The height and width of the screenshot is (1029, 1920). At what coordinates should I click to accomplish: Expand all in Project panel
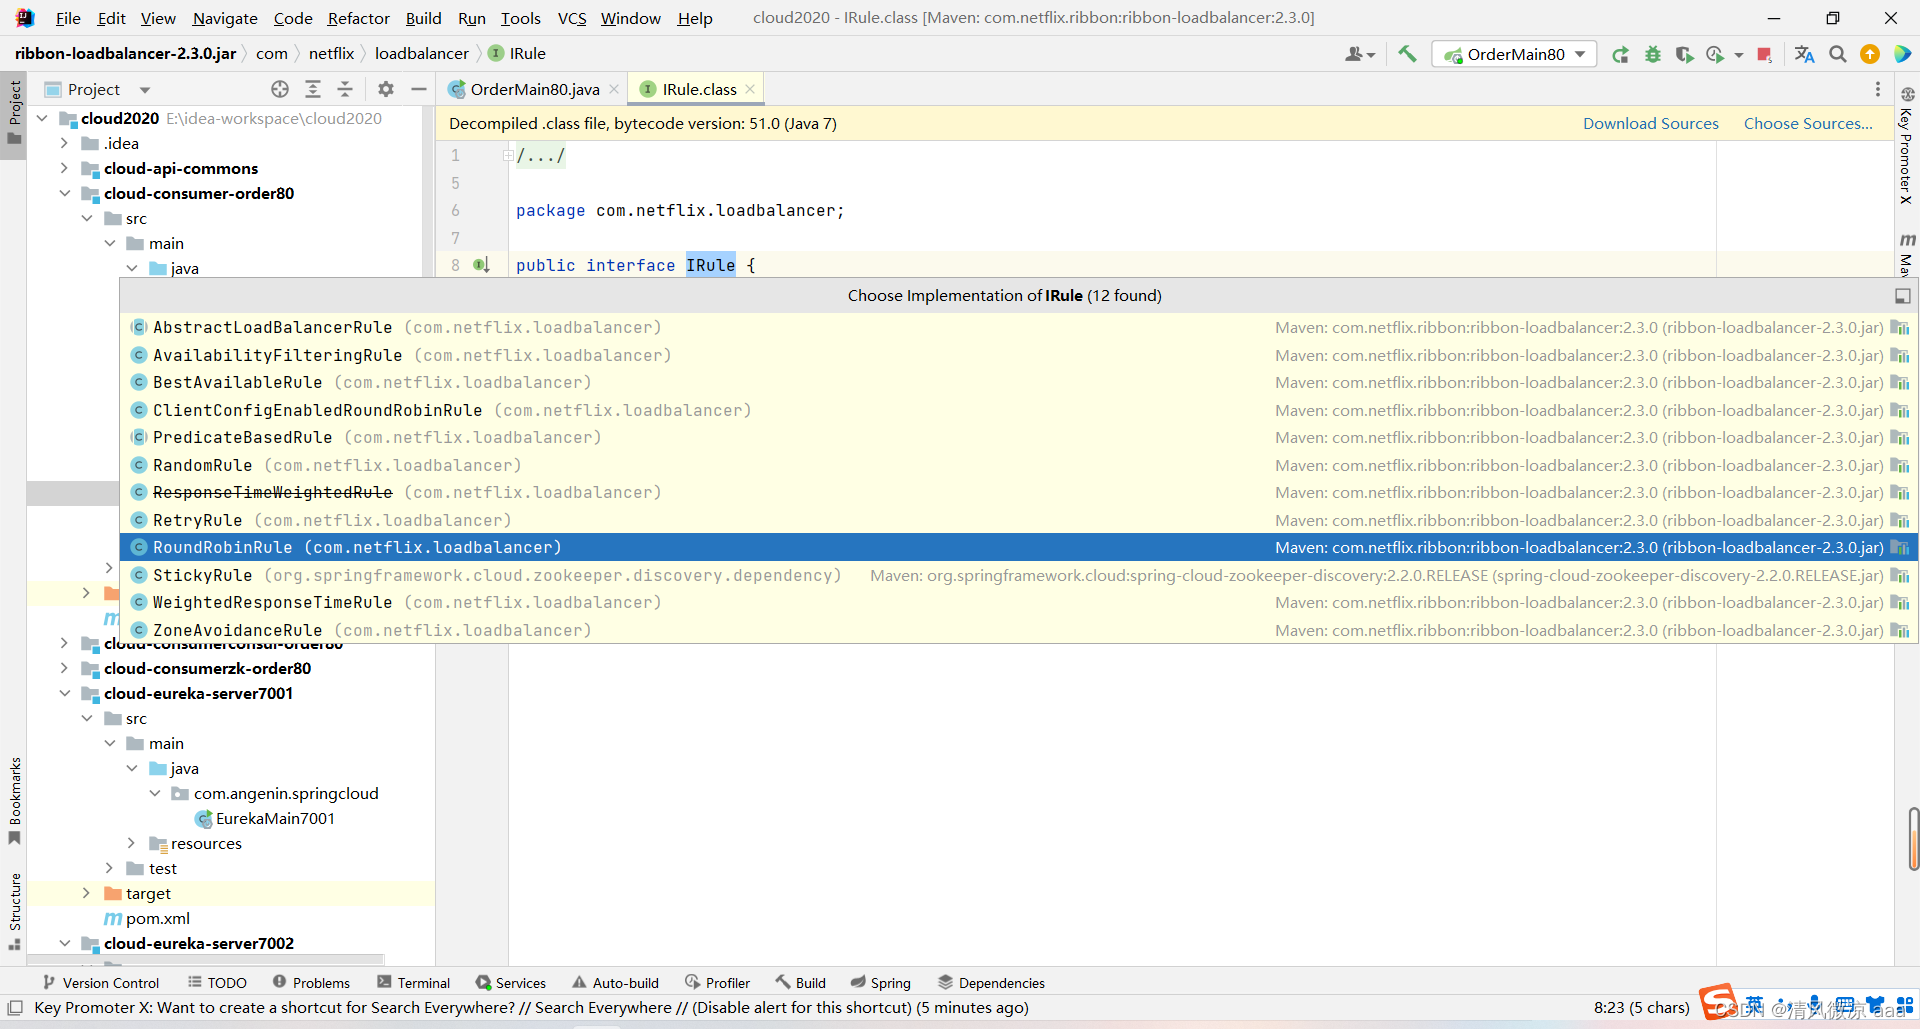point(313,89)
